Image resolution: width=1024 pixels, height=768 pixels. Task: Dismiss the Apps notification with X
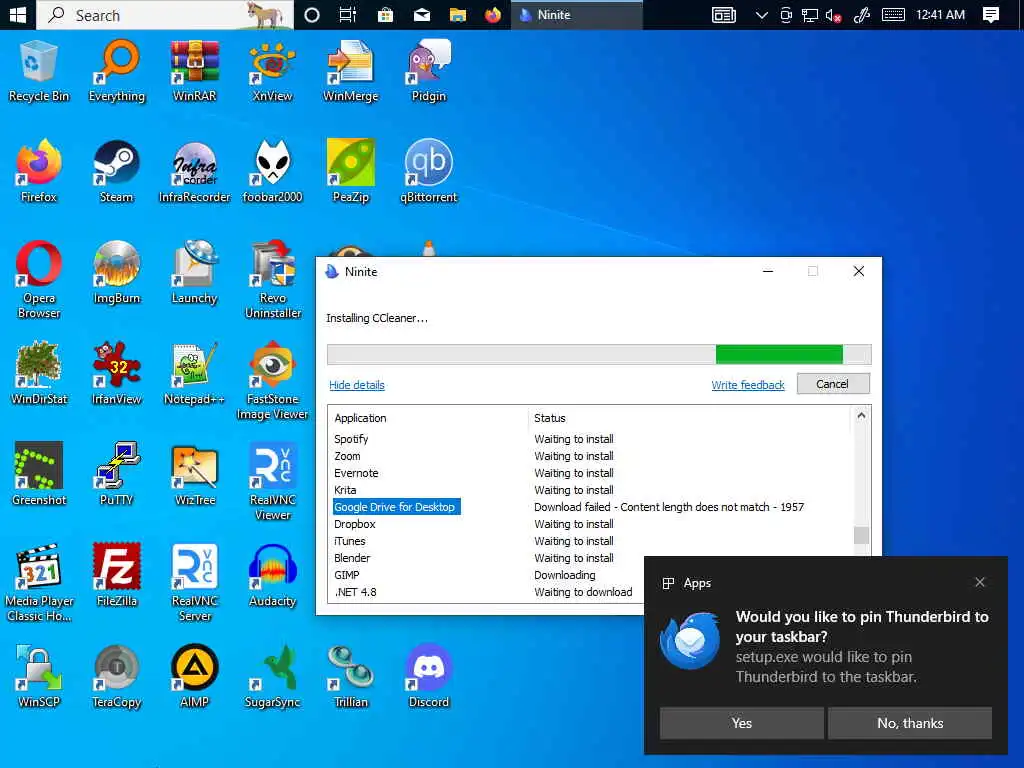tap(980, 582)
